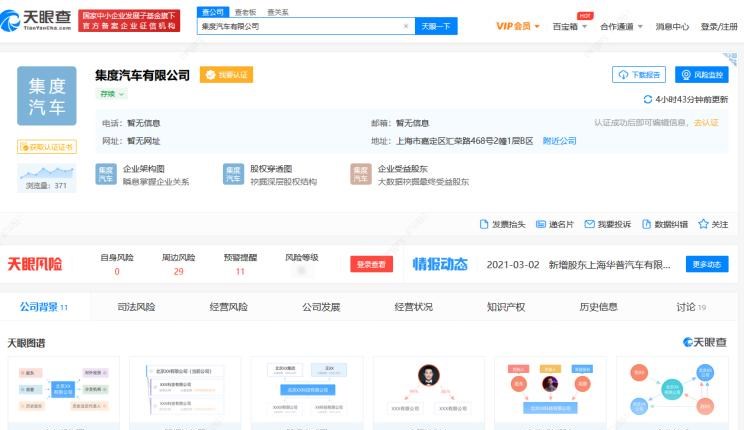Open the 附近公司 link

point(559,141)
